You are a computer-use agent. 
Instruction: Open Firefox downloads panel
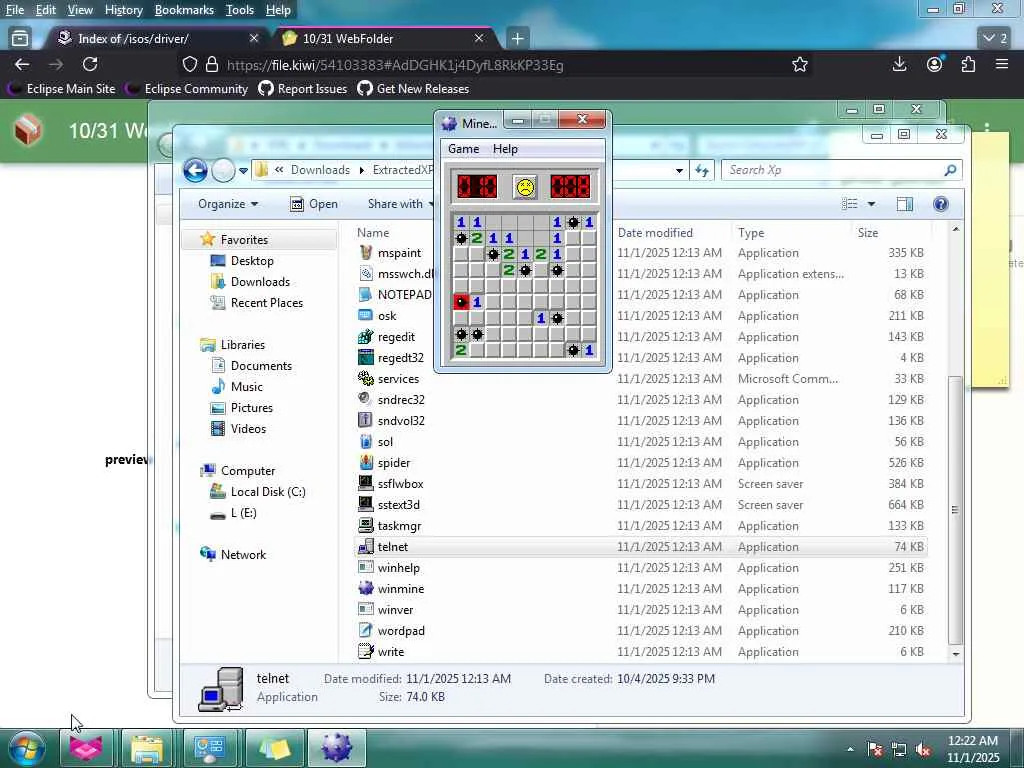tap(899, 64)
